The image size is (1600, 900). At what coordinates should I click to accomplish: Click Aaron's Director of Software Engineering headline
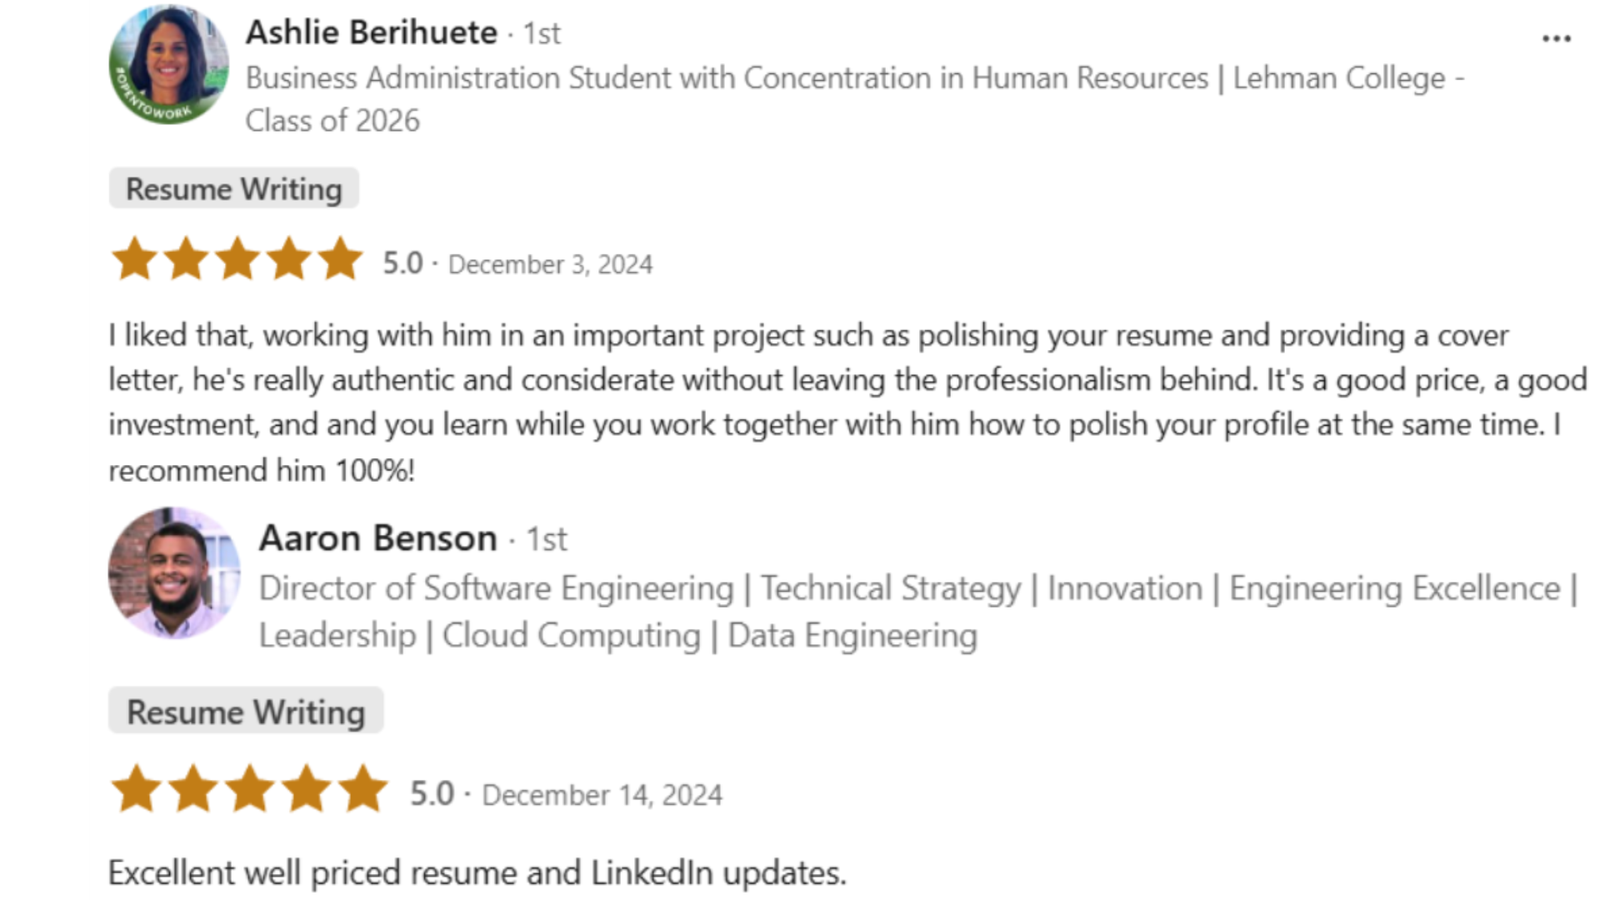[918, 612]
